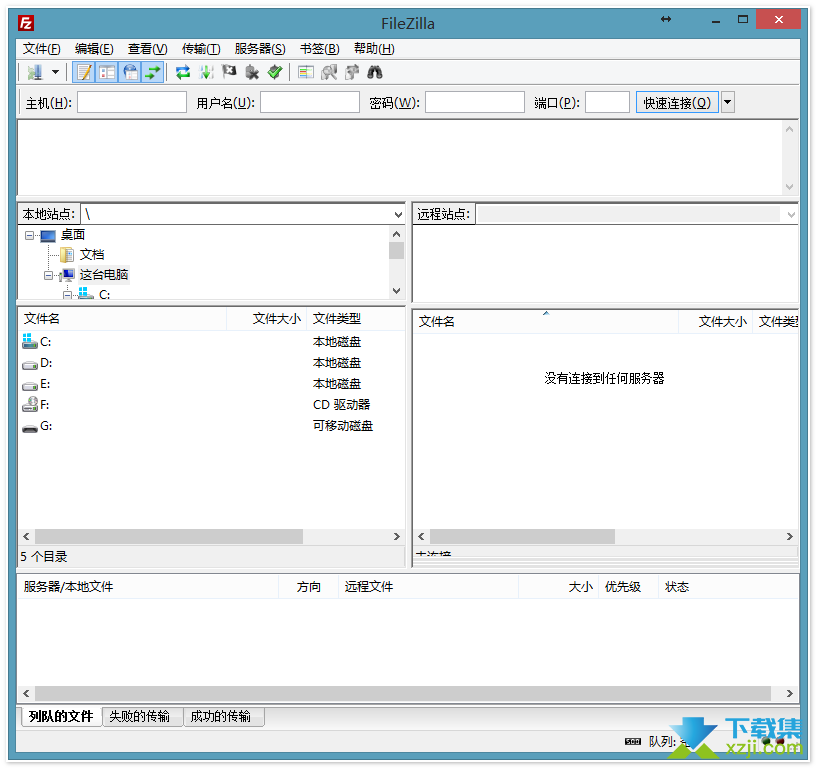The height and width of the screenshot is (768, 816).
Task: Click the local tree scrollbar down arrow
Action: 397,291
